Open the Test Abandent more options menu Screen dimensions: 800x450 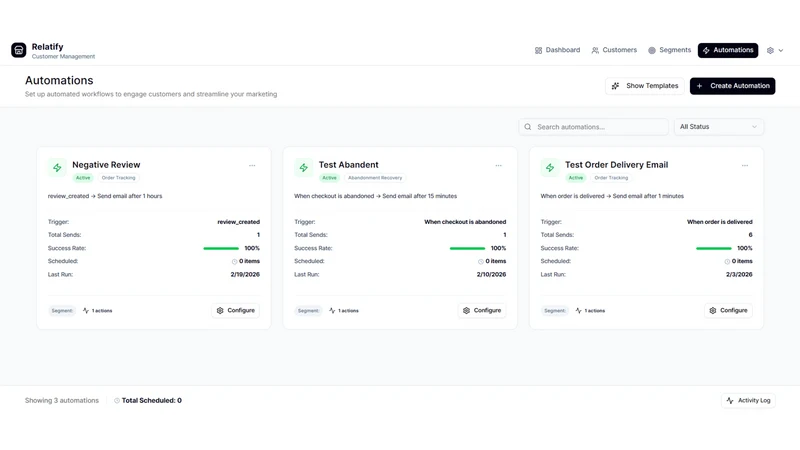[498, 165]
